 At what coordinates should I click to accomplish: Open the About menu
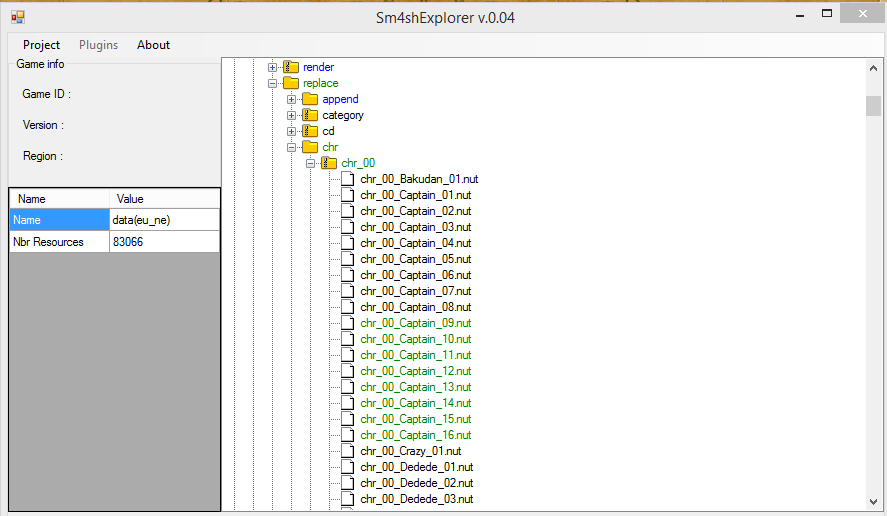(153, 45)
